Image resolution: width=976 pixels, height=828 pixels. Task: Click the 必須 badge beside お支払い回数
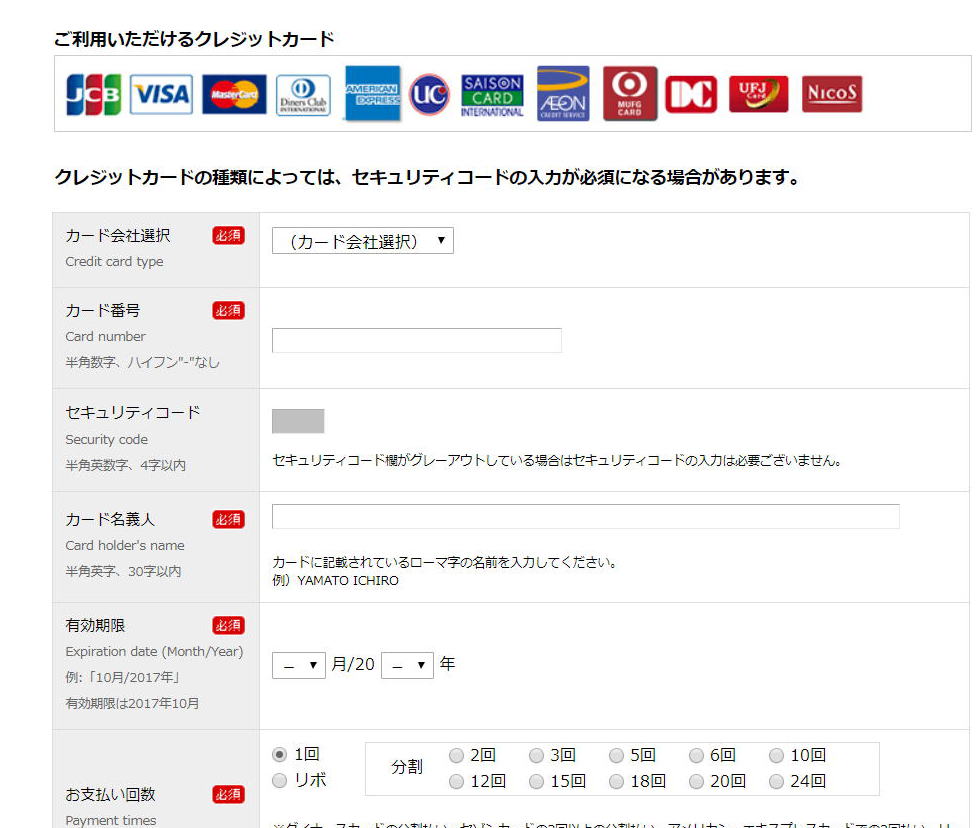click(228, 794)
